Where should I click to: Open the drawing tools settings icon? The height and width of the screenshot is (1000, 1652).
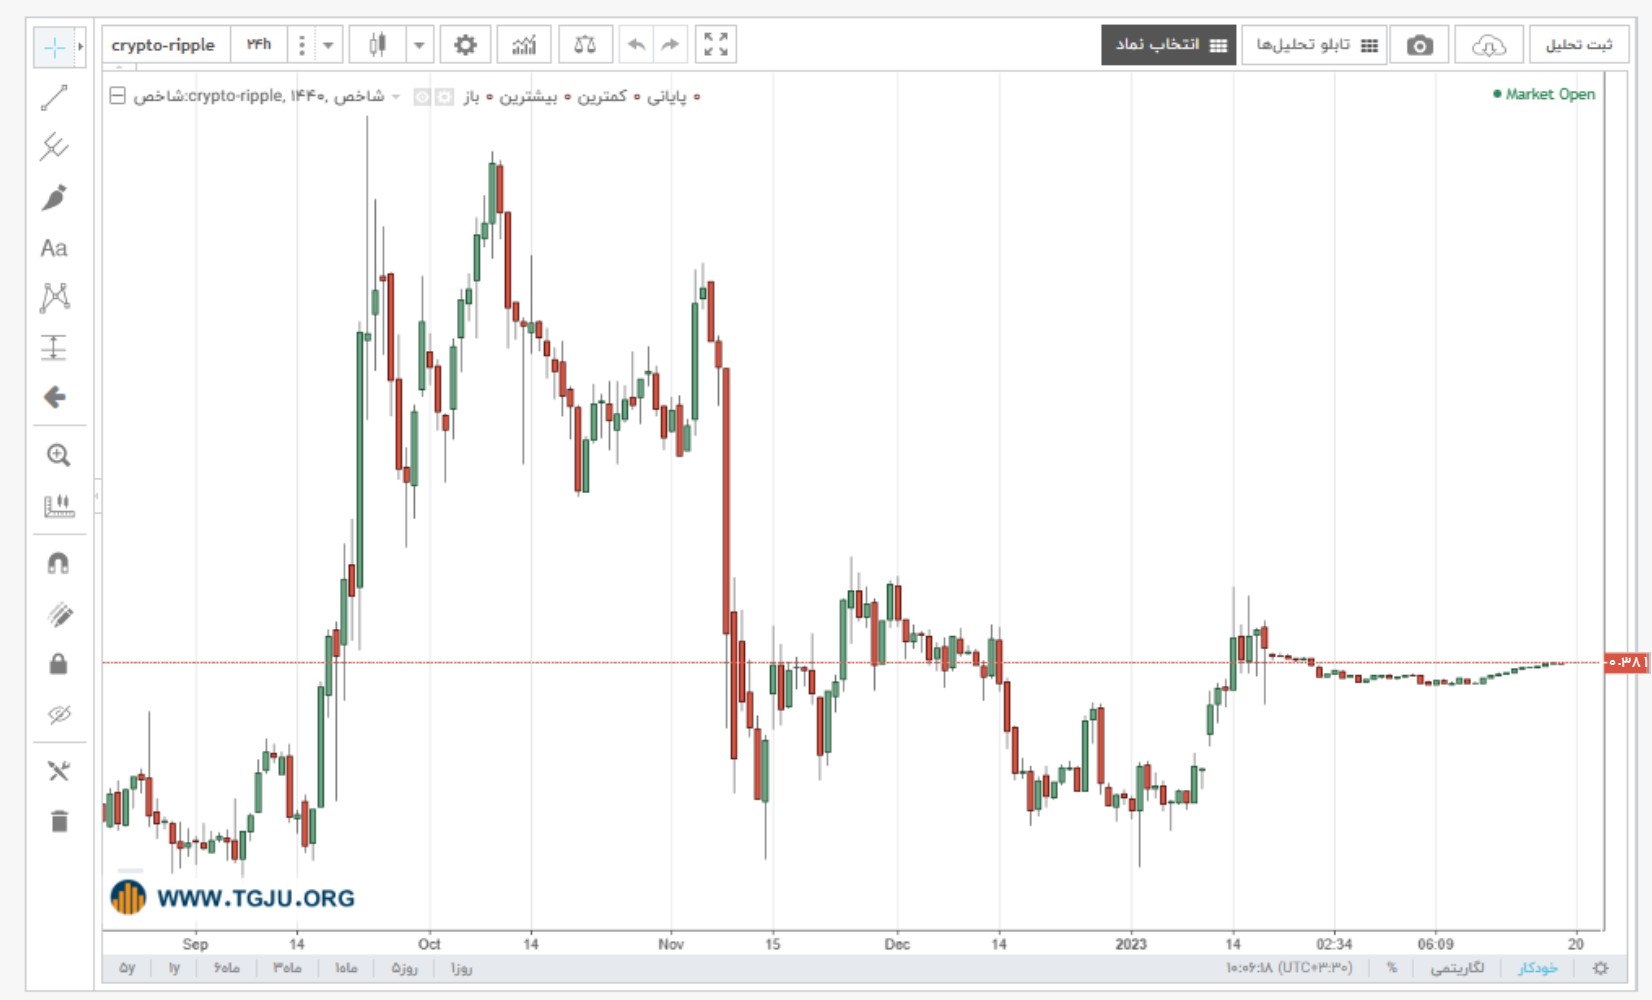(x=58, y=771)
